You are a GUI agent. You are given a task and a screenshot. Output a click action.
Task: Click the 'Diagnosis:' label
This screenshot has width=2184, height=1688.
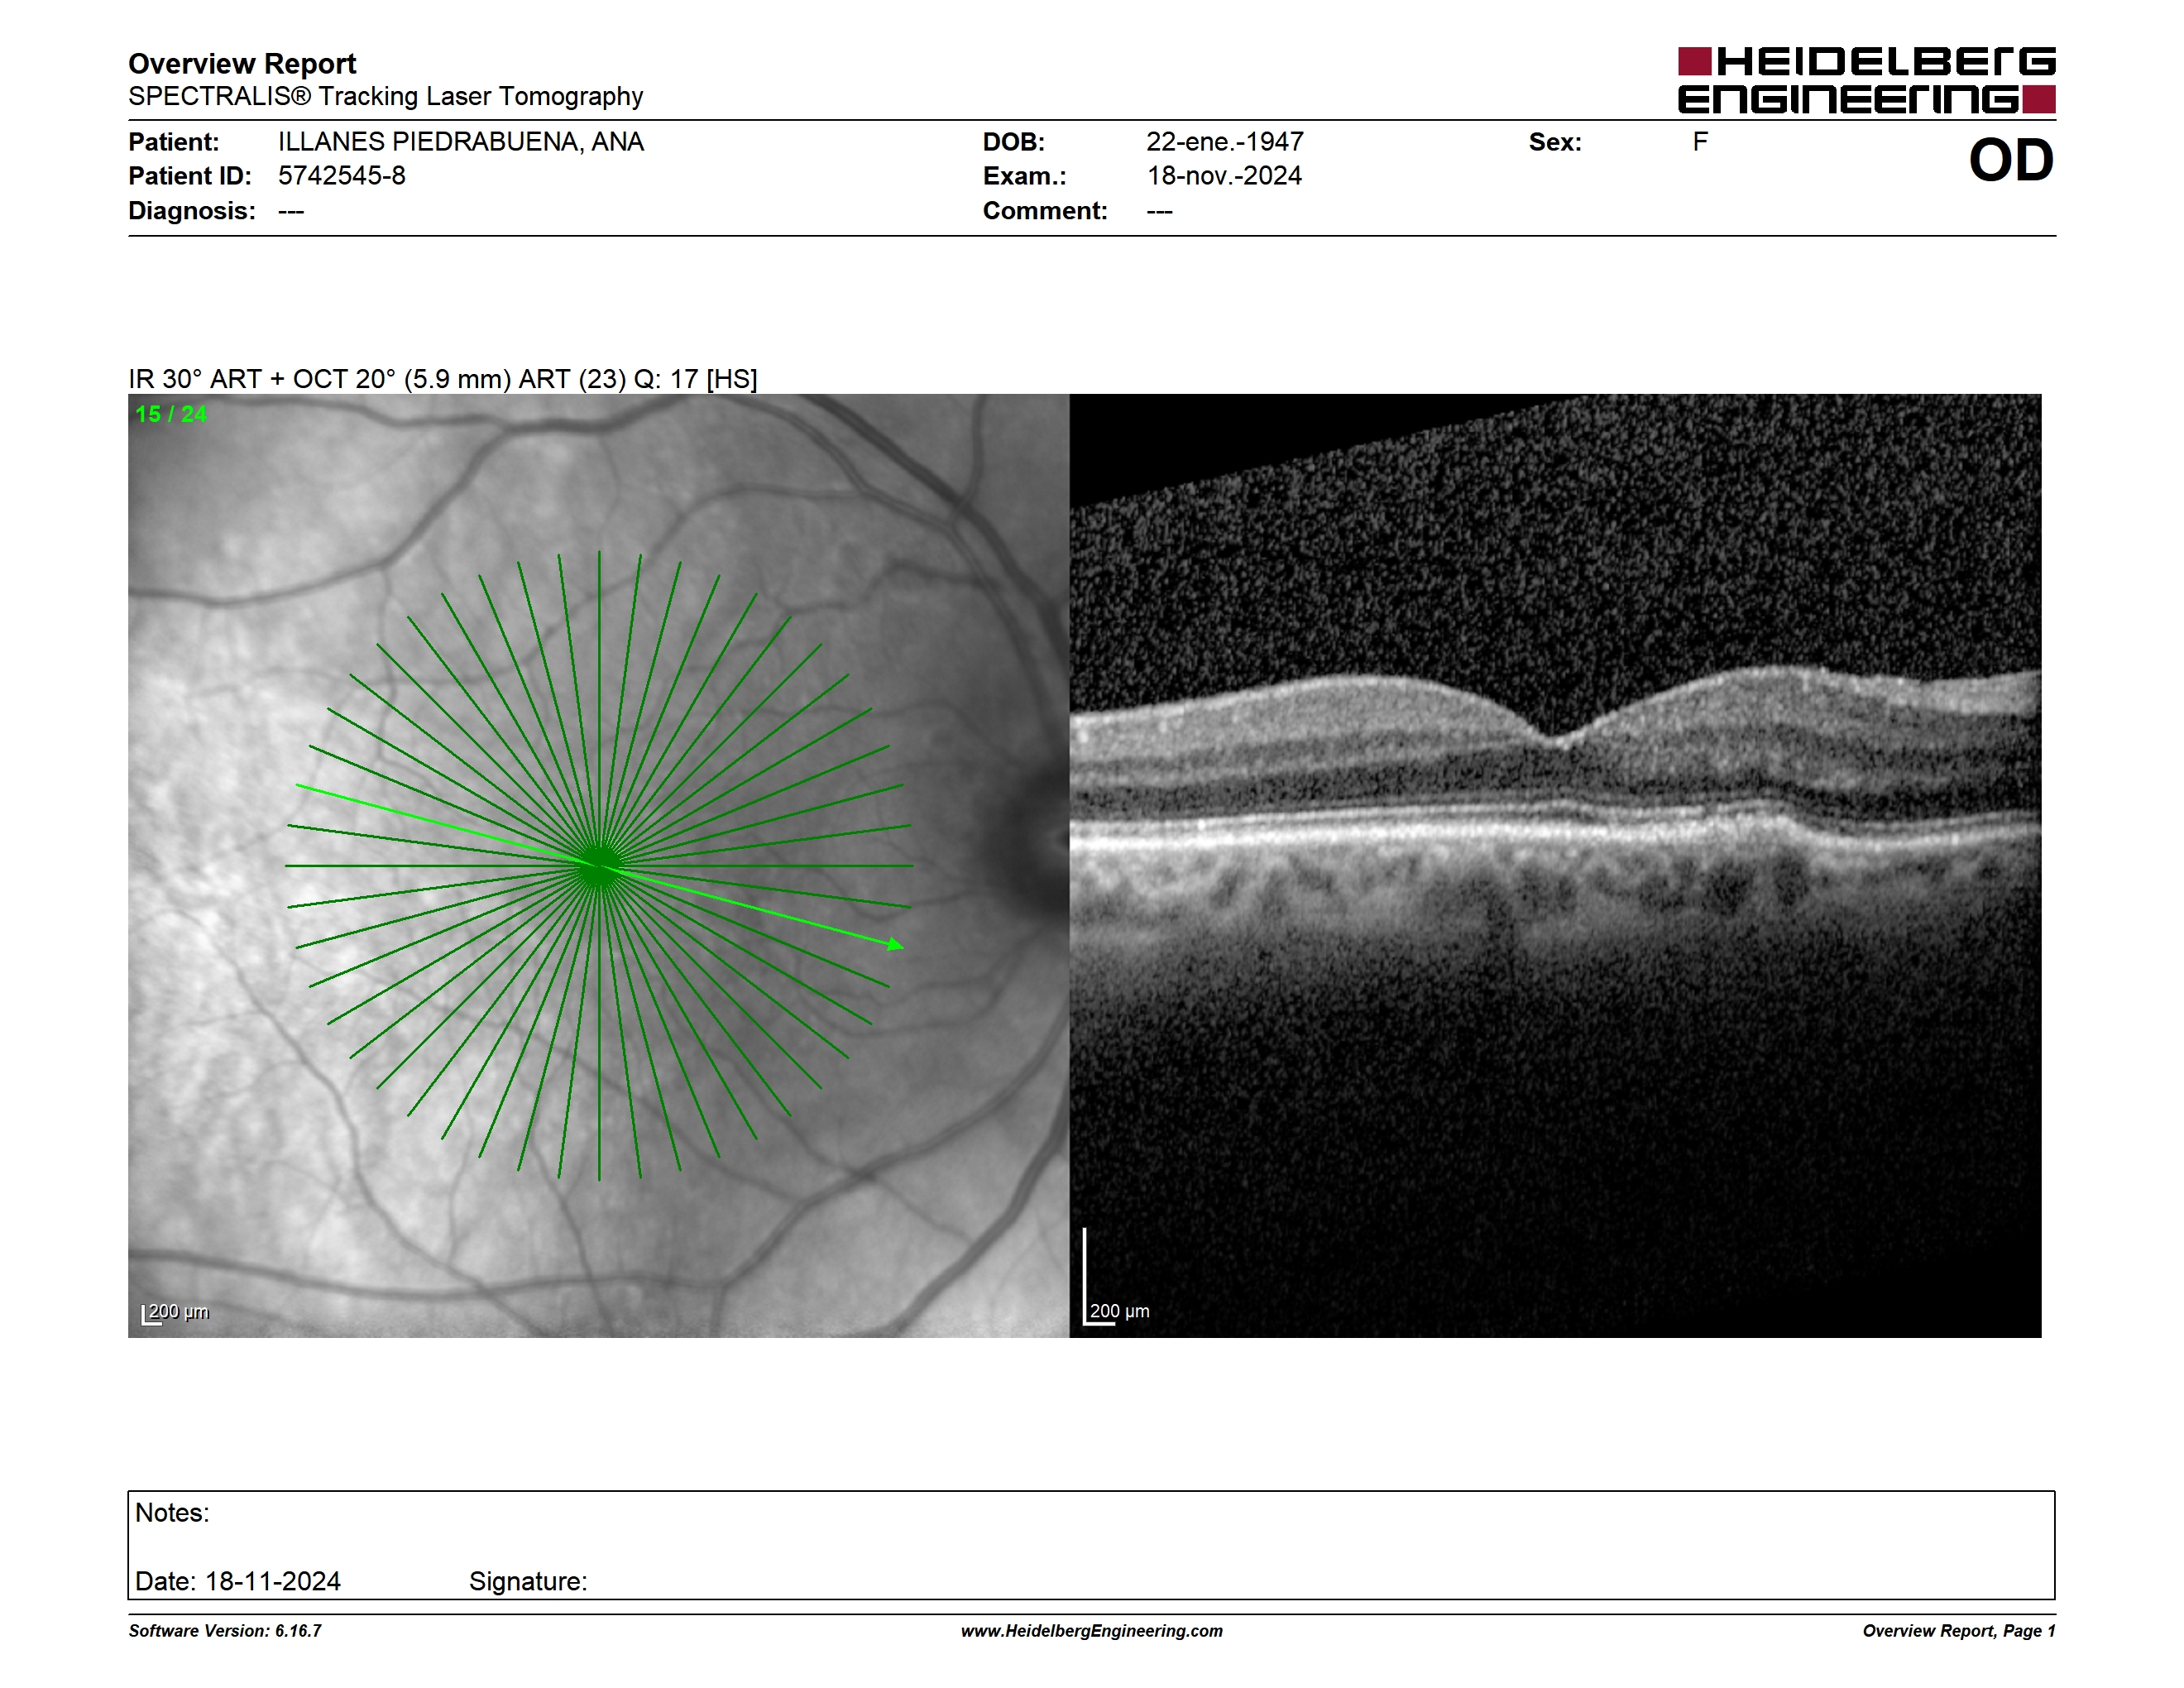tap(192, 211)
